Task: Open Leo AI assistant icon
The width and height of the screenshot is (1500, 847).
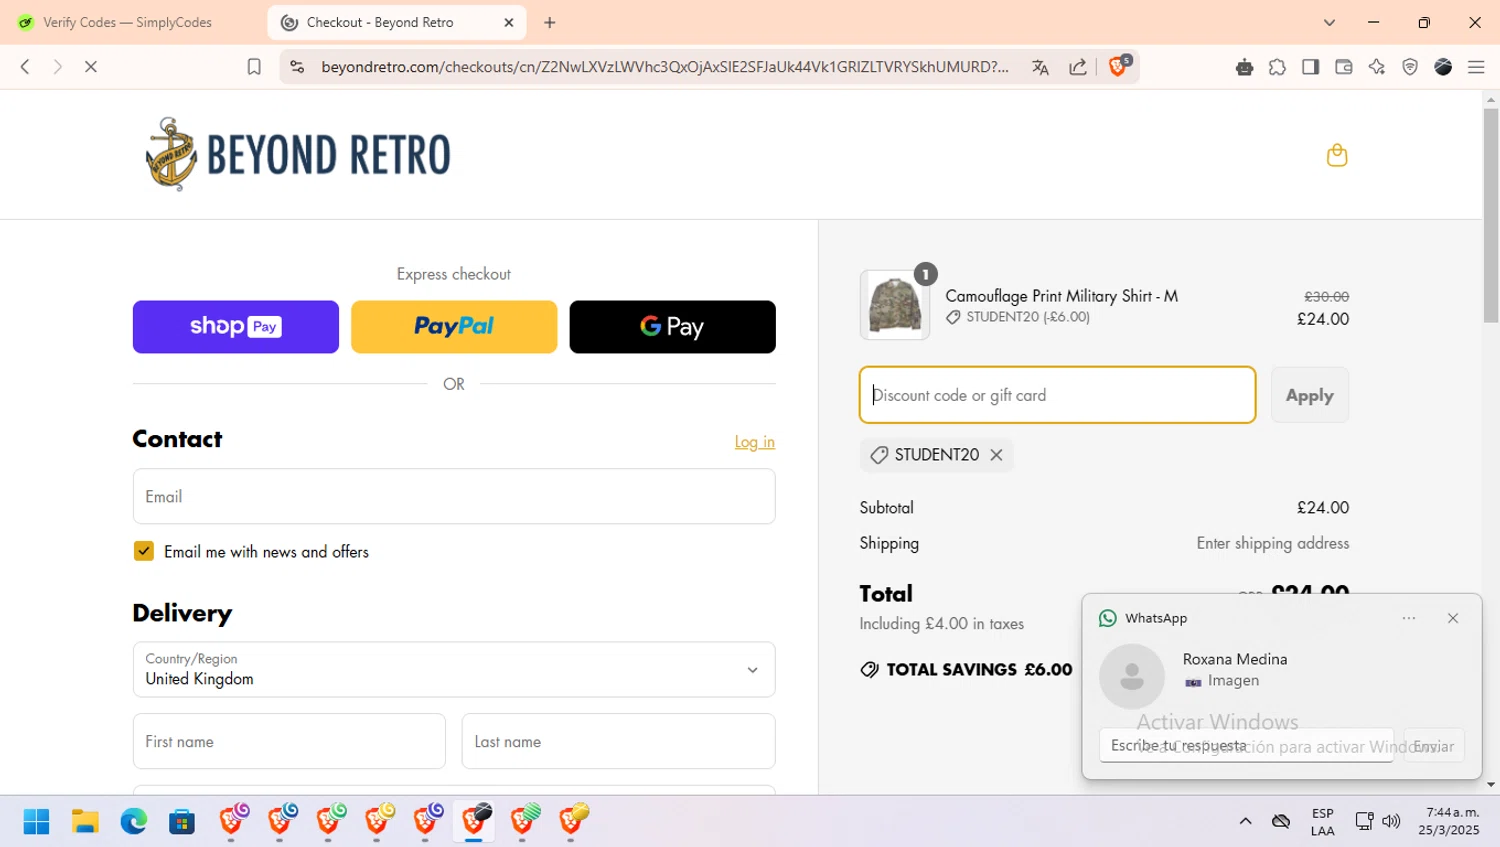Action: [1377, 67]
